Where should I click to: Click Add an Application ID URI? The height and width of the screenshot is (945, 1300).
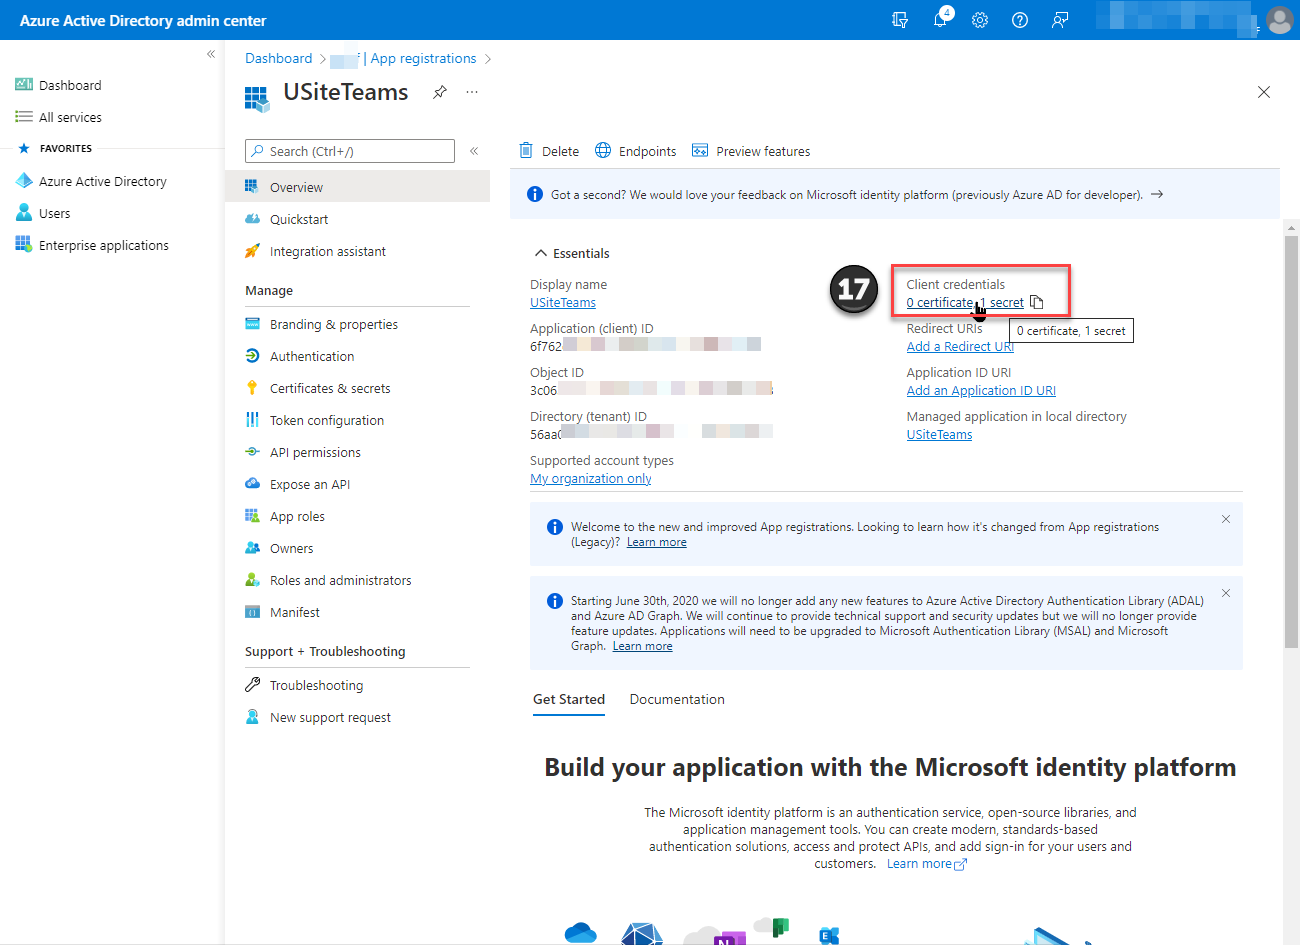point(981,390)
